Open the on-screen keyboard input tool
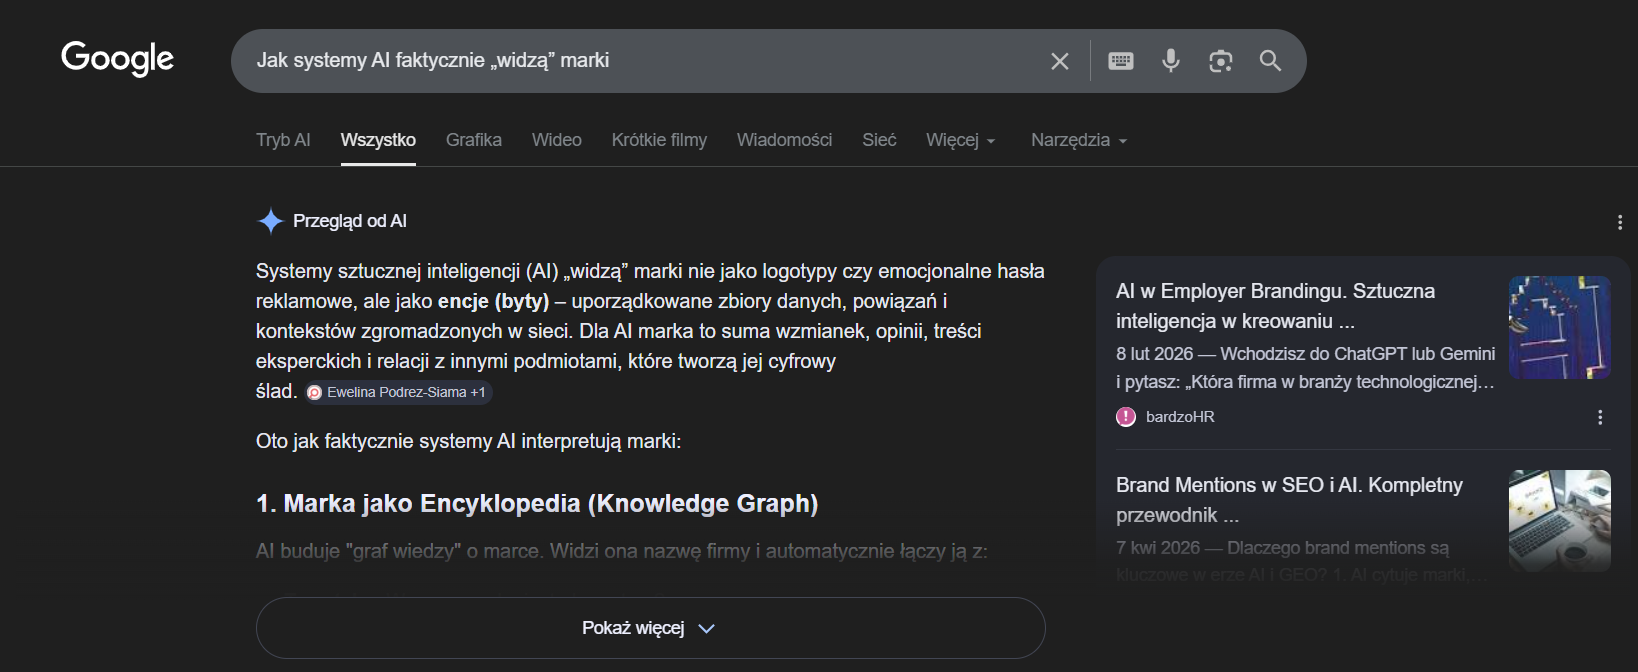Image resolution: width=1638 pixels, height=672 pixels. coord(1121,61)
